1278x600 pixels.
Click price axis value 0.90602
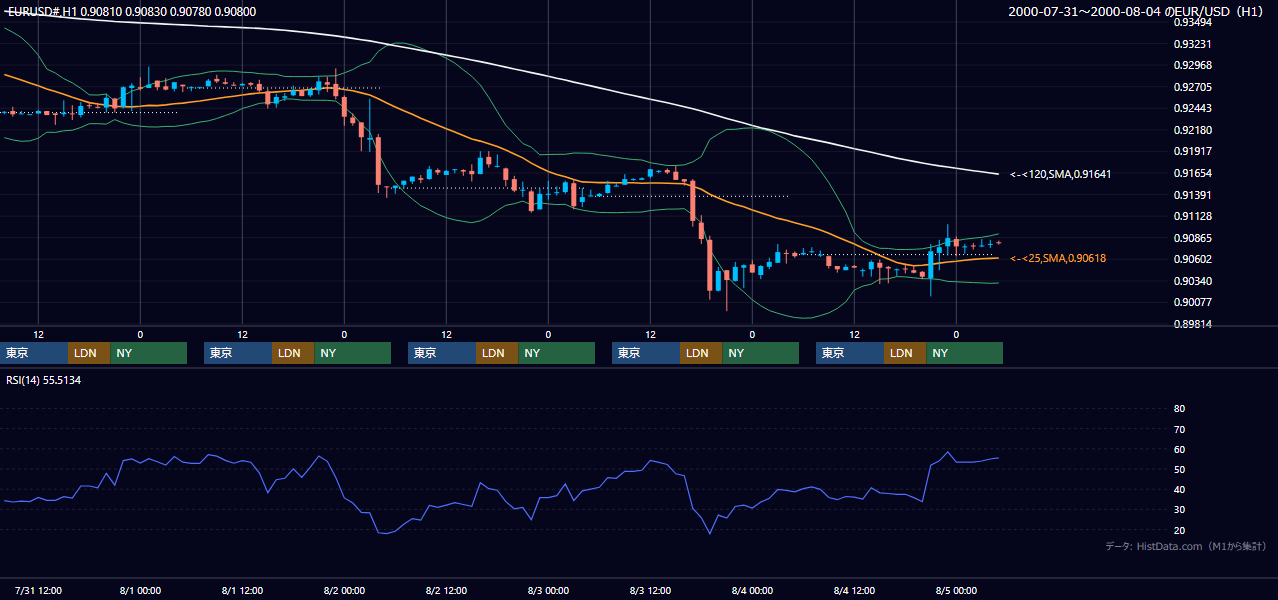click(1191, 259)
